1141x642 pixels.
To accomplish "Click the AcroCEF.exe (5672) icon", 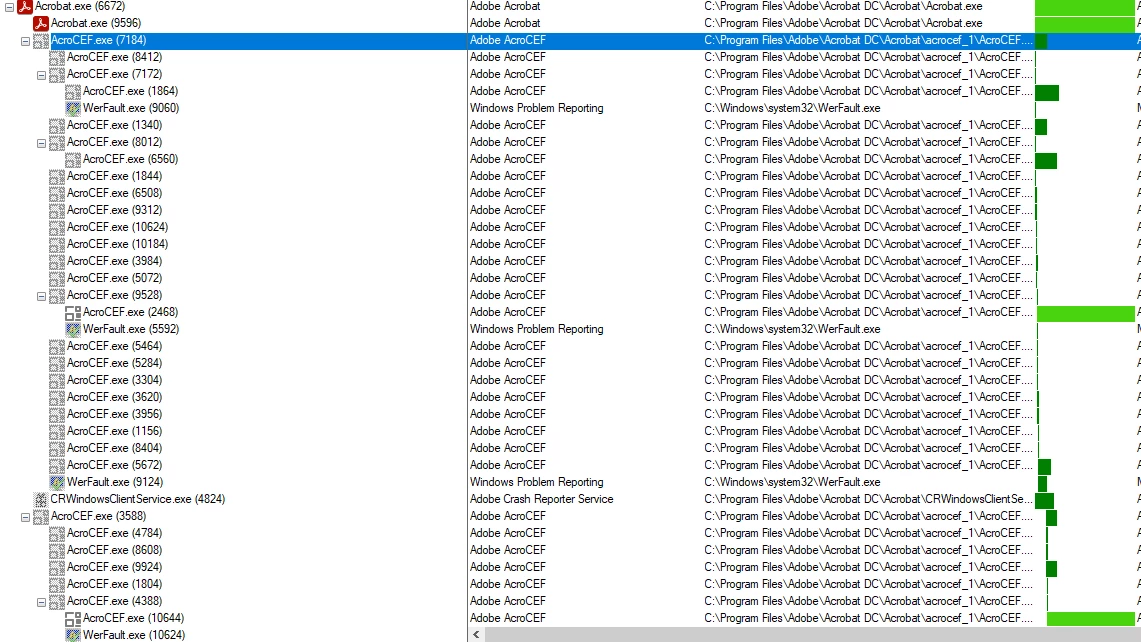I will click(57, 466).
